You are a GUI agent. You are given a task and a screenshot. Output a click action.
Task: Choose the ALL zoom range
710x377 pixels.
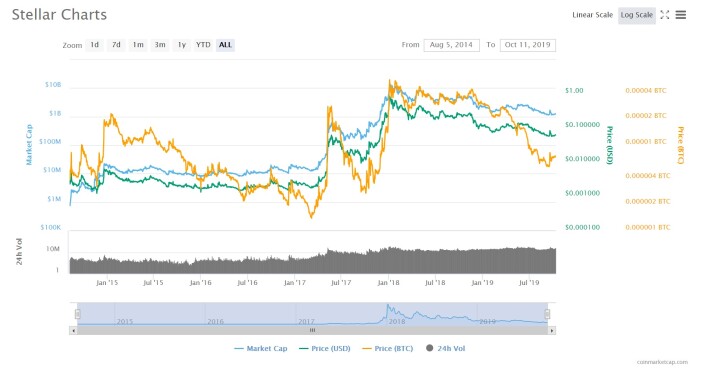(x=225, y=45)
